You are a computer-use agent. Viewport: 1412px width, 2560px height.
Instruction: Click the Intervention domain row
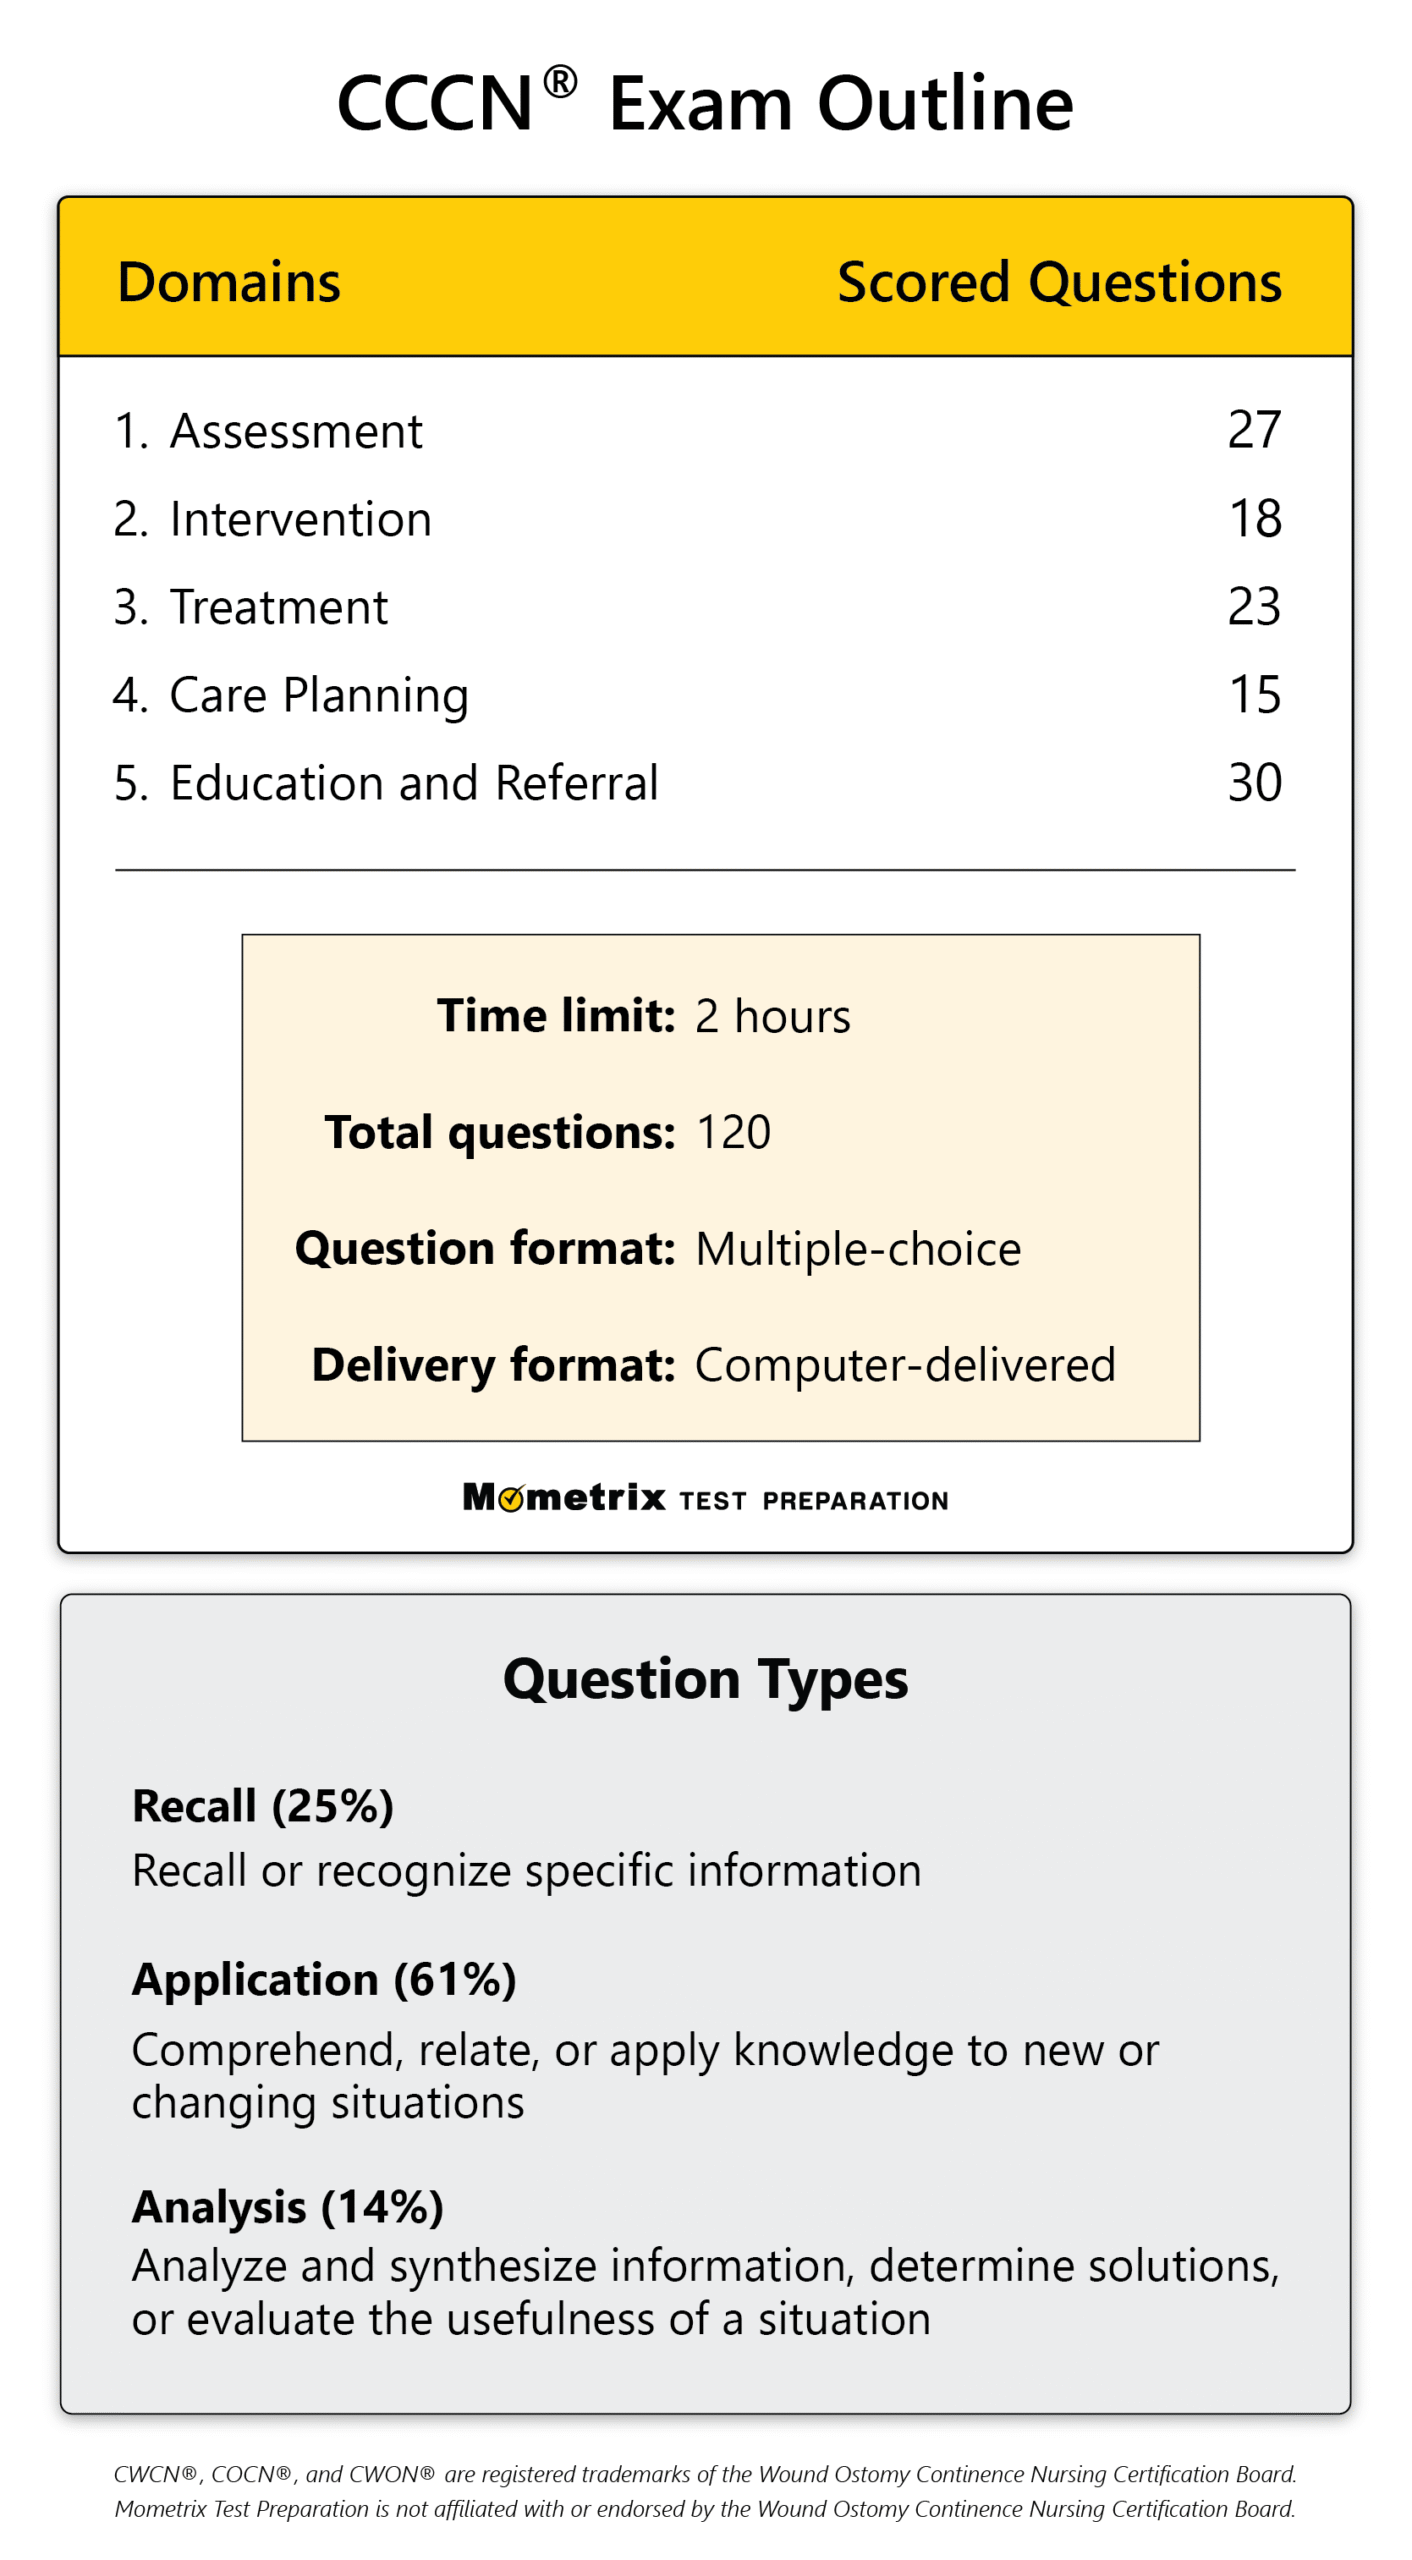pyautogui.click(x=697, y=519)
